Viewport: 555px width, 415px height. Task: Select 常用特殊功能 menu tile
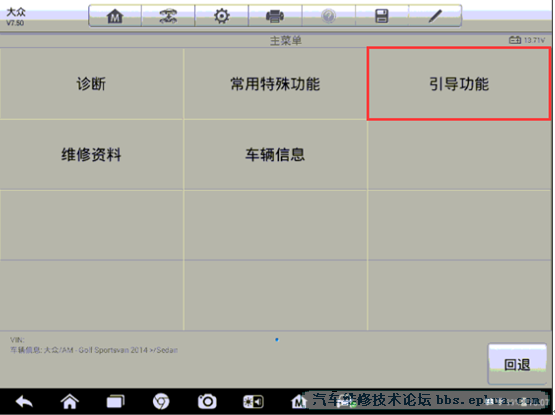pyautogui.click(x=275, y=84)
